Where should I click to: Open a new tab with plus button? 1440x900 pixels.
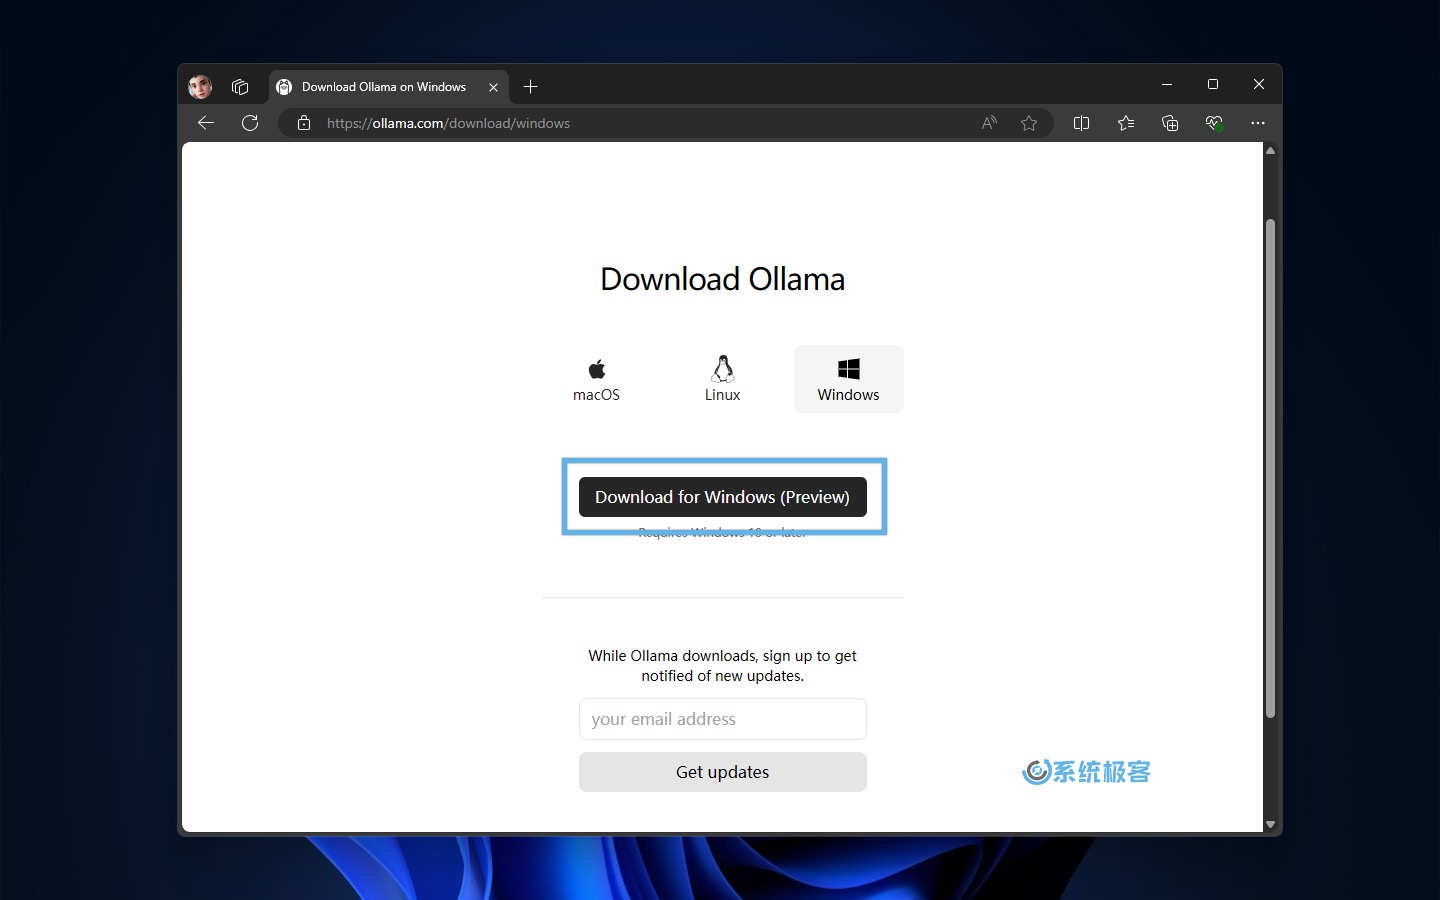(x=531, y=87)
